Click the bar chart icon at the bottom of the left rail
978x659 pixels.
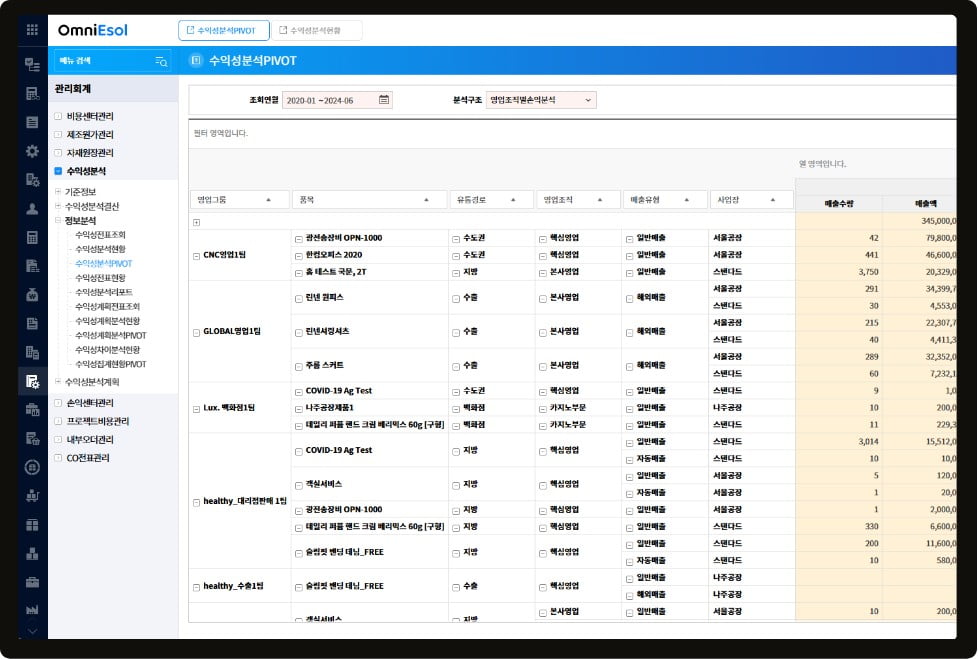coord(32,610)
